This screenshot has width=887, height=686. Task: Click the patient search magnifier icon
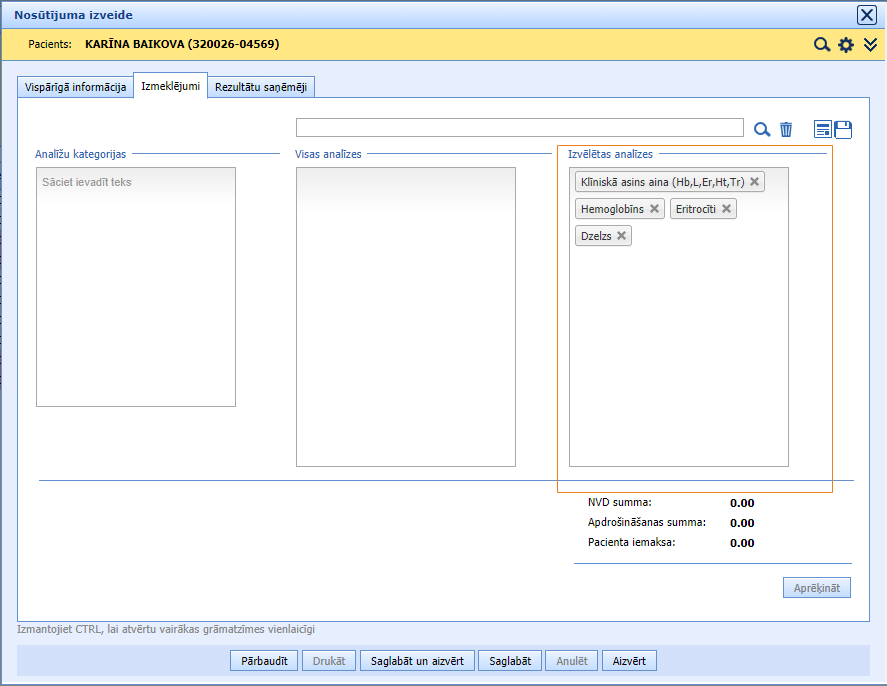(x=822, y=45)
